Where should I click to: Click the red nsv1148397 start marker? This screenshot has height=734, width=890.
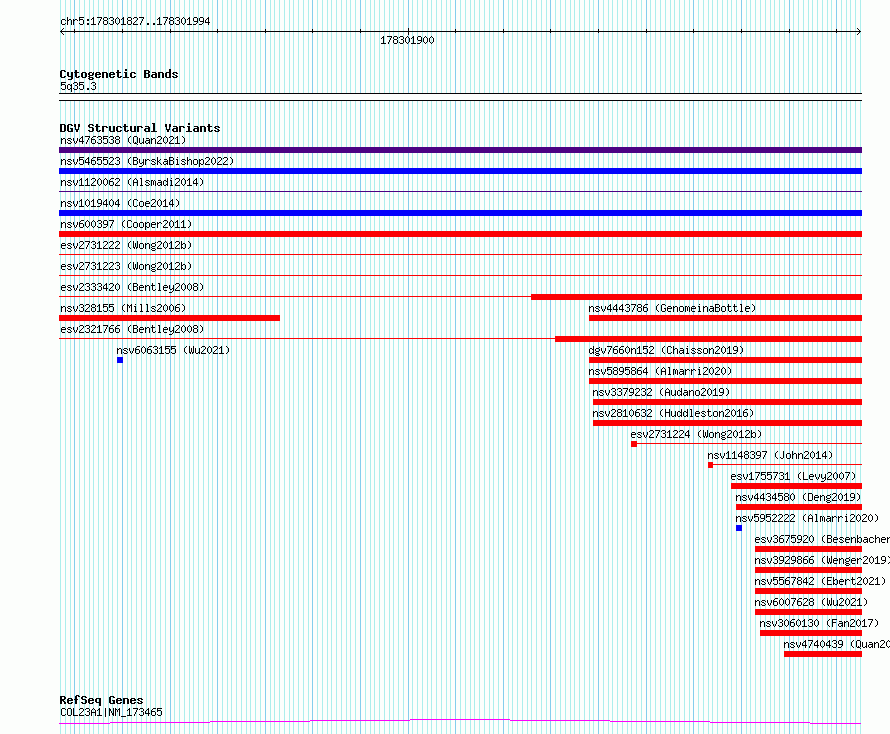tap(711, 465)
